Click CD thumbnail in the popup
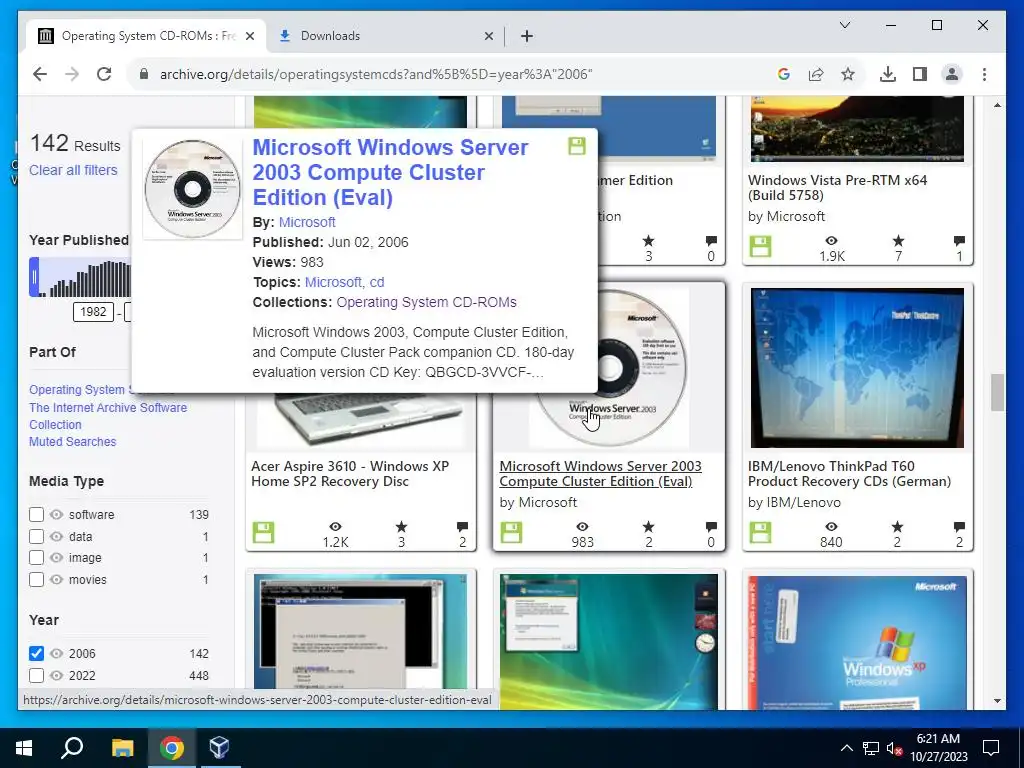This screenshot has width=1024, height=768. point(193,189)
